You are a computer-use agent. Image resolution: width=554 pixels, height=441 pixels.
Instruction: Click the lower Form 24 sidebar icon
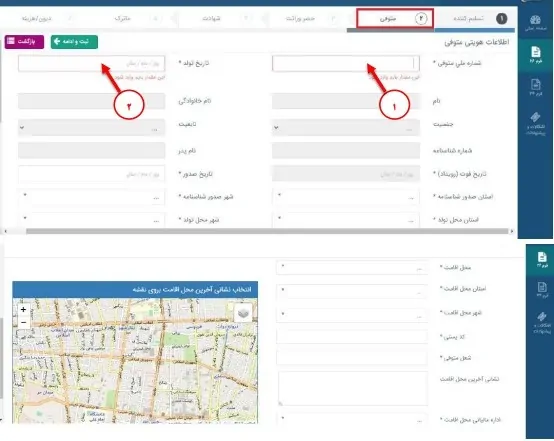pos(542,289)
